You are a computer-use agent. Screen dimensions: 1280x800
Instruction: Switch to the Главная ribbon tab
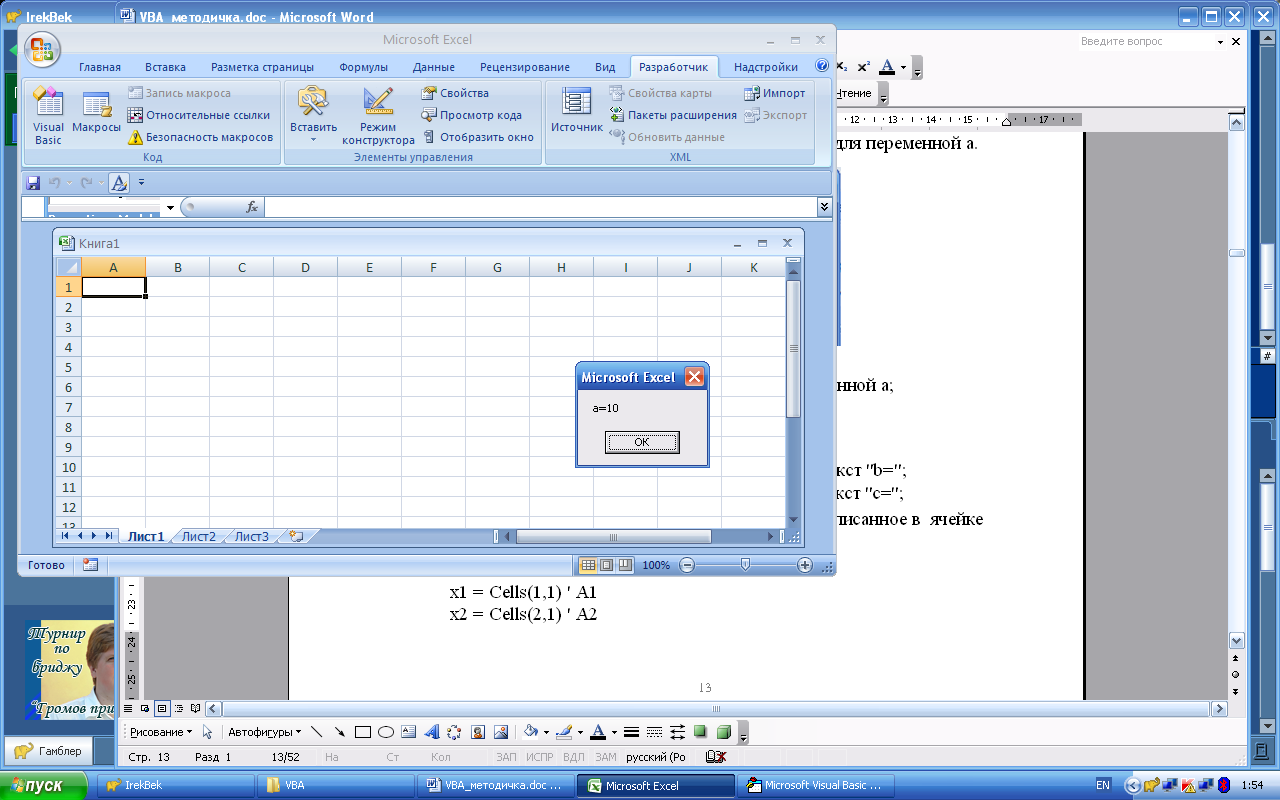[100, 67]
